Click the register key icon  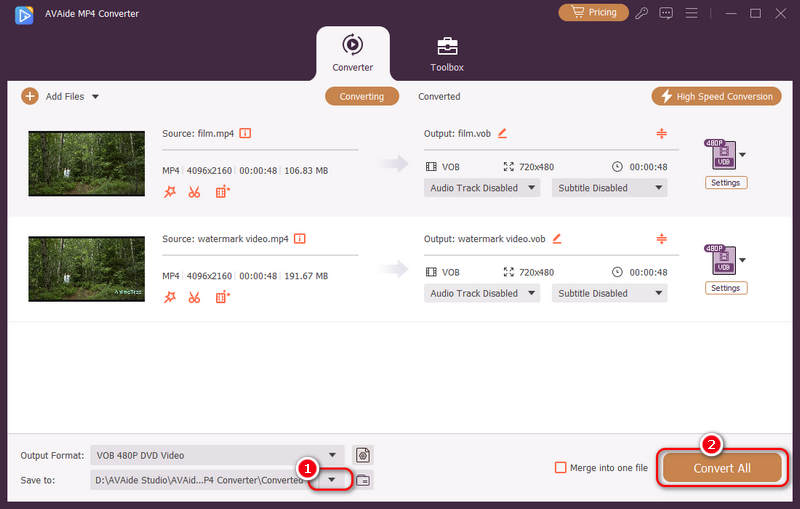coord(641,13)
